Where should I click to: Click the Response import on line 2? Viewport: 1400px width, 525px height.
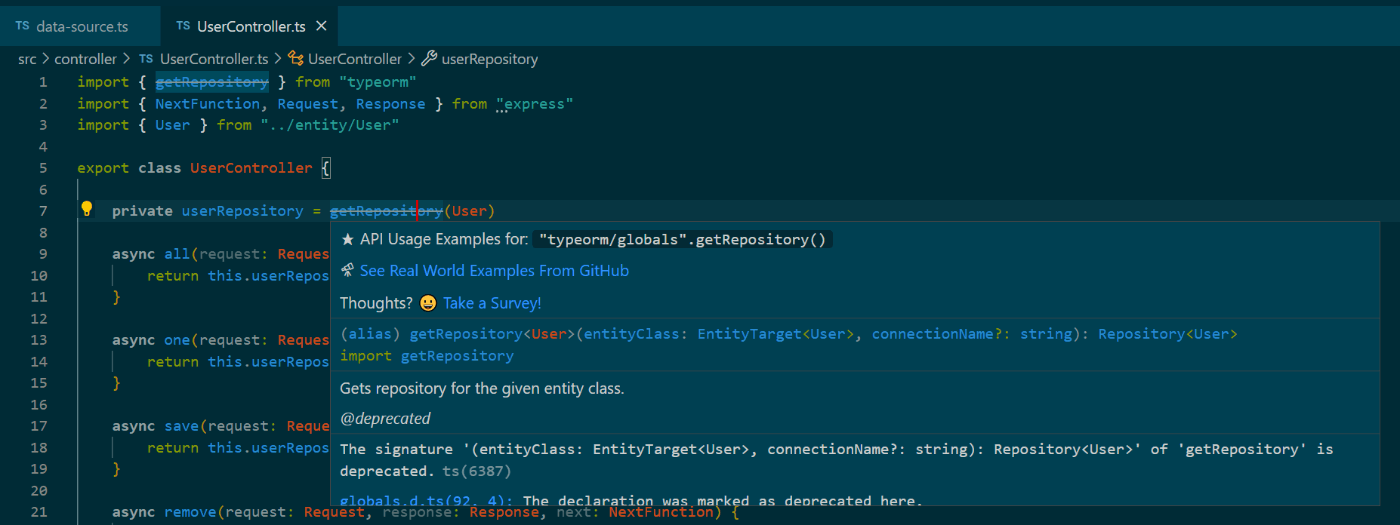(x=390, y=104)
